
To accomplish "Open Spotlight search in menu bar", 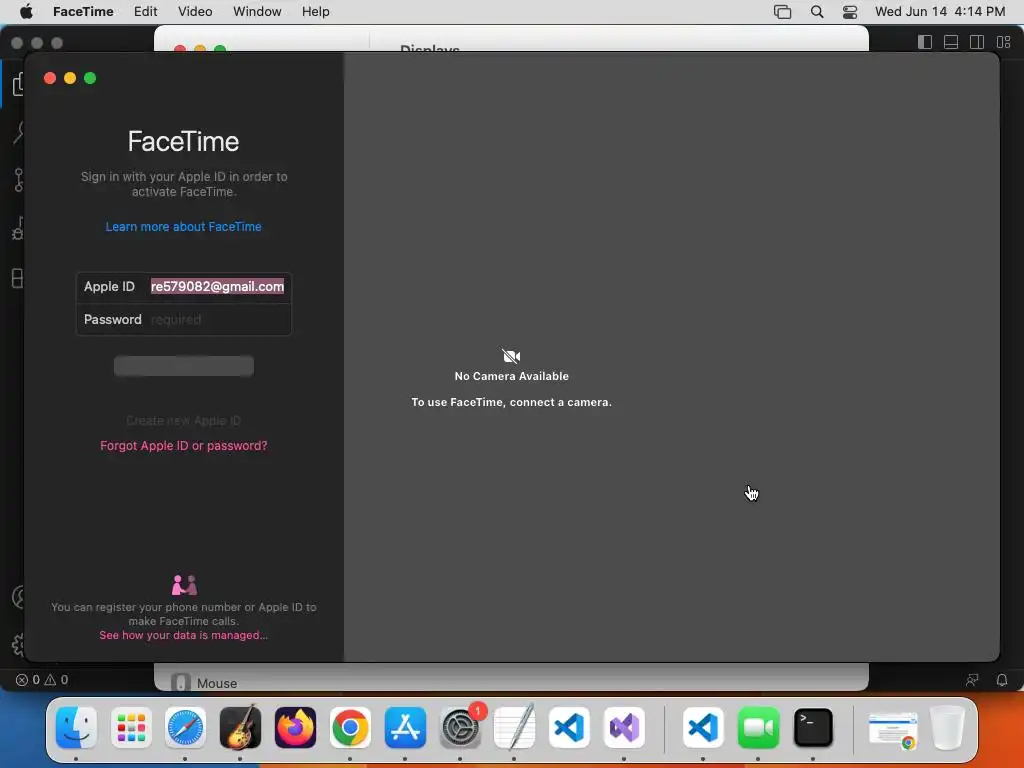I will [817, 11].
